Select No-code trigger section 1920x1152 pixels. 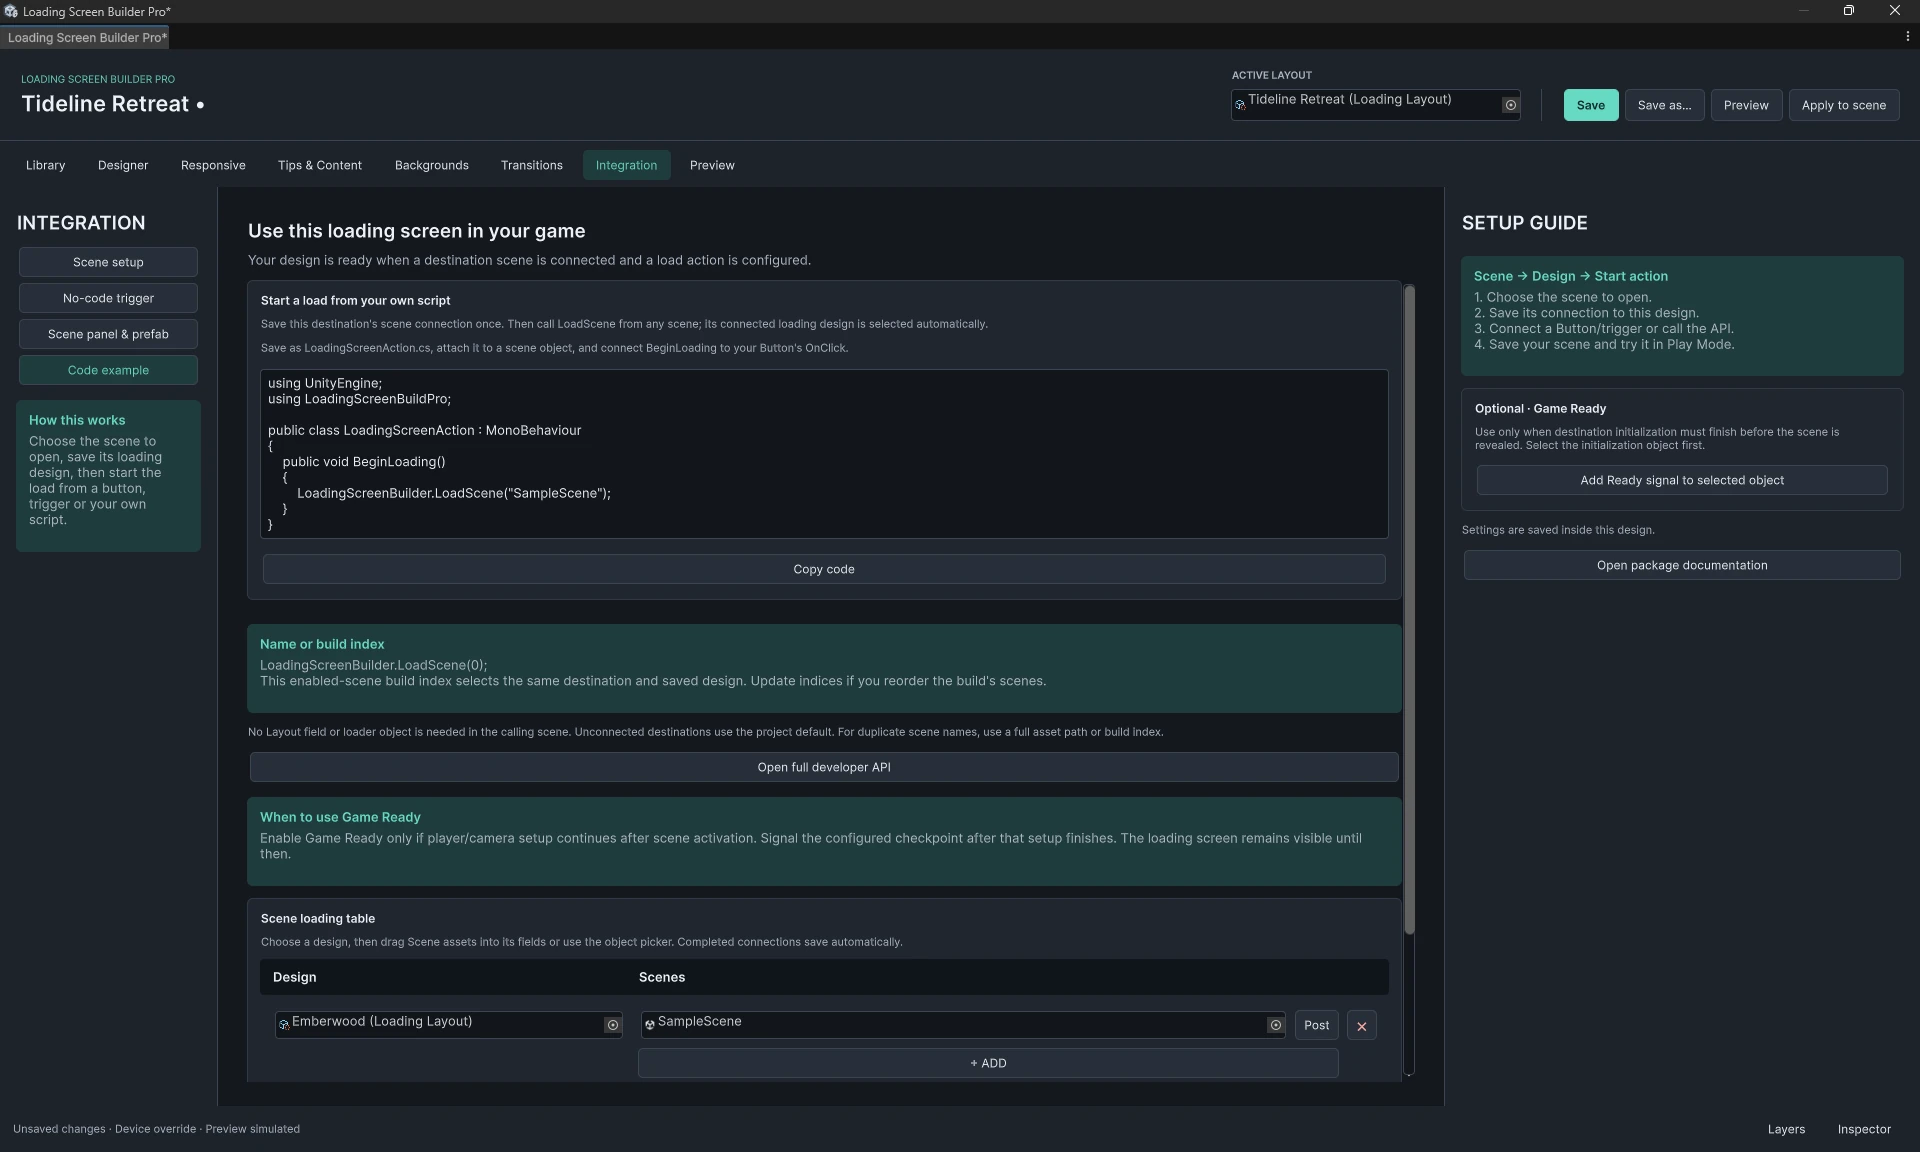tap(108, 298)
